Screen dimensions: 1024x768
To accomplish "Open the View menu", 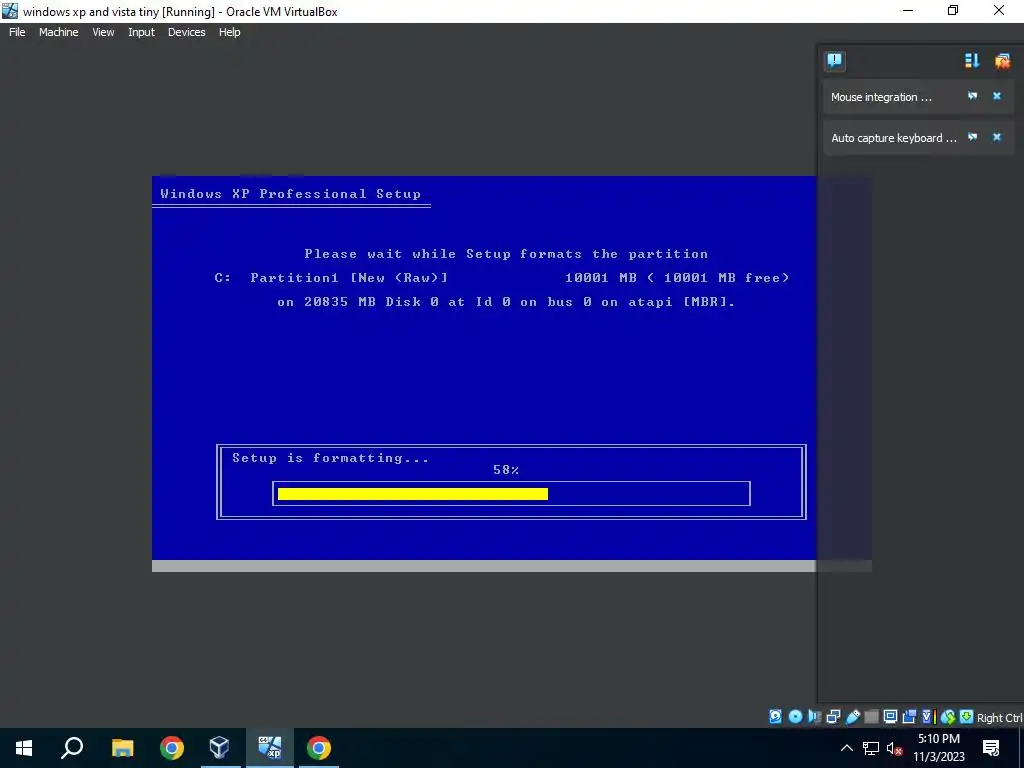I will [103, 32].
